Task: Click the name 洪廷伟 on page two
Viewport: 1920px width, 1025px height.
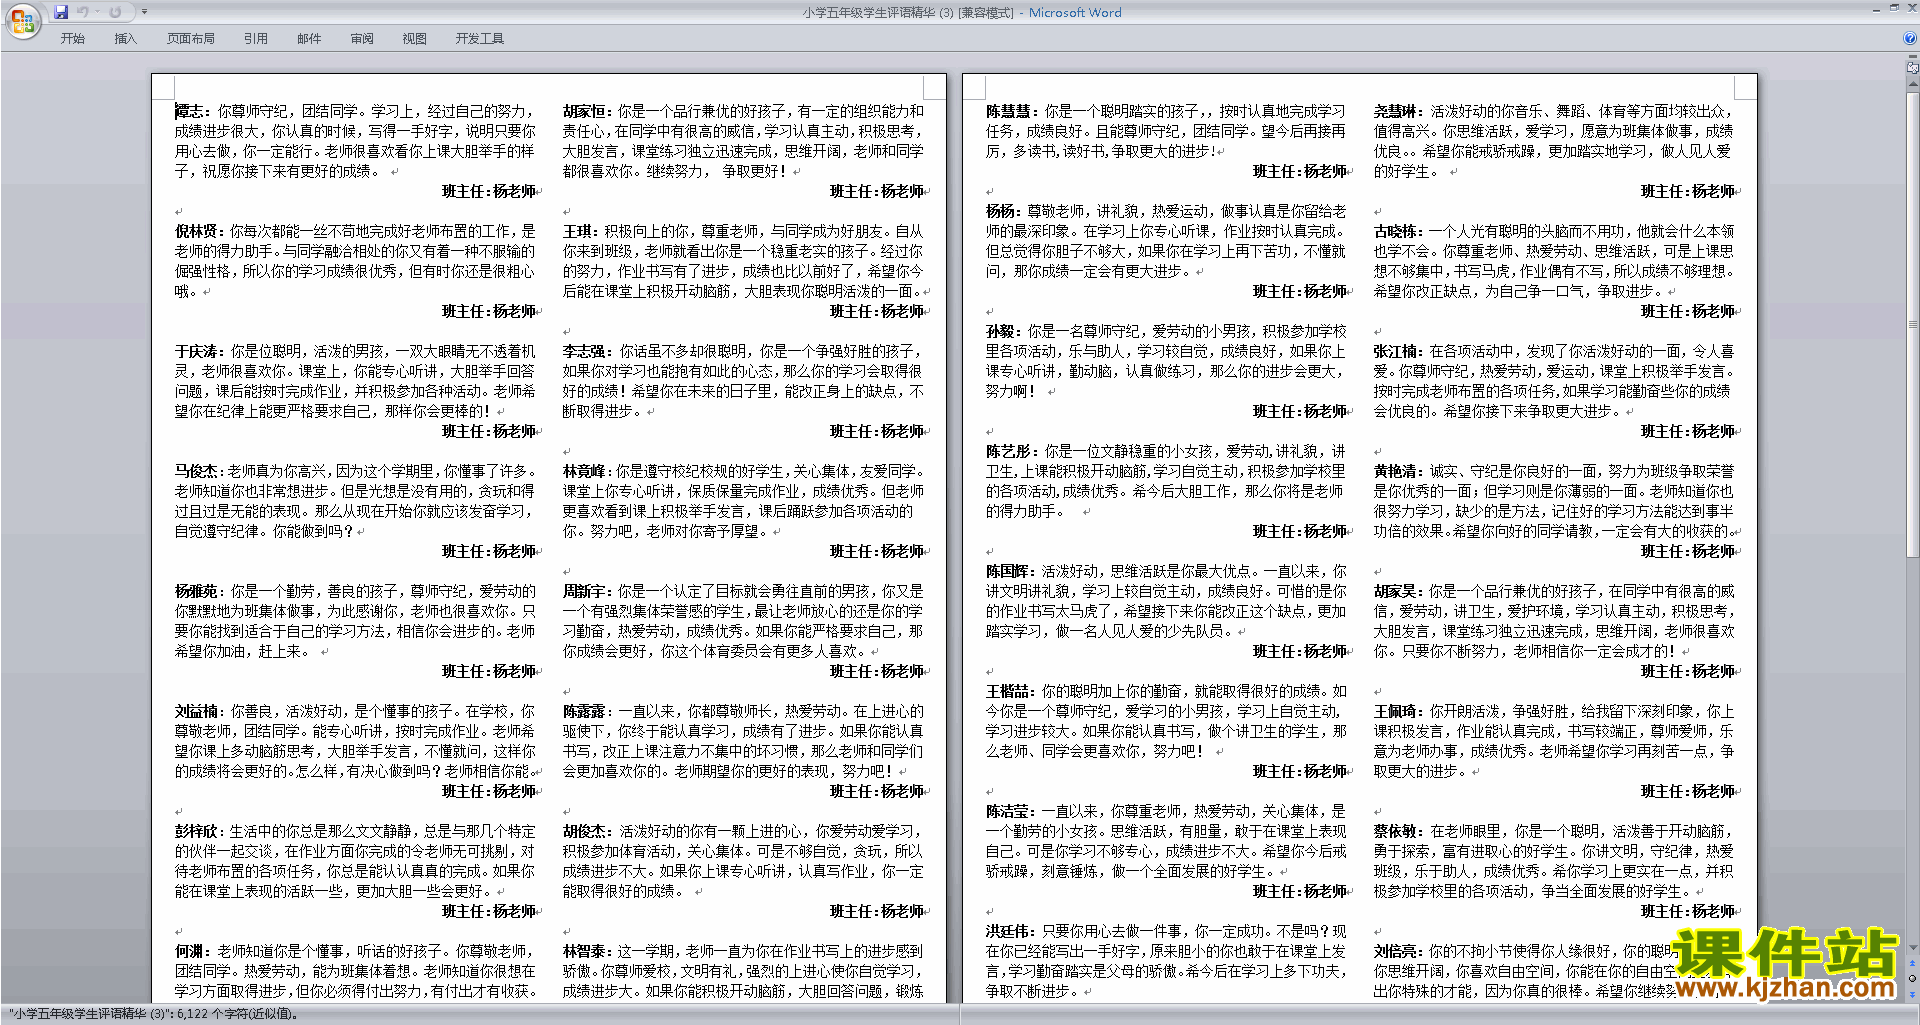Action: [1009, 931]
